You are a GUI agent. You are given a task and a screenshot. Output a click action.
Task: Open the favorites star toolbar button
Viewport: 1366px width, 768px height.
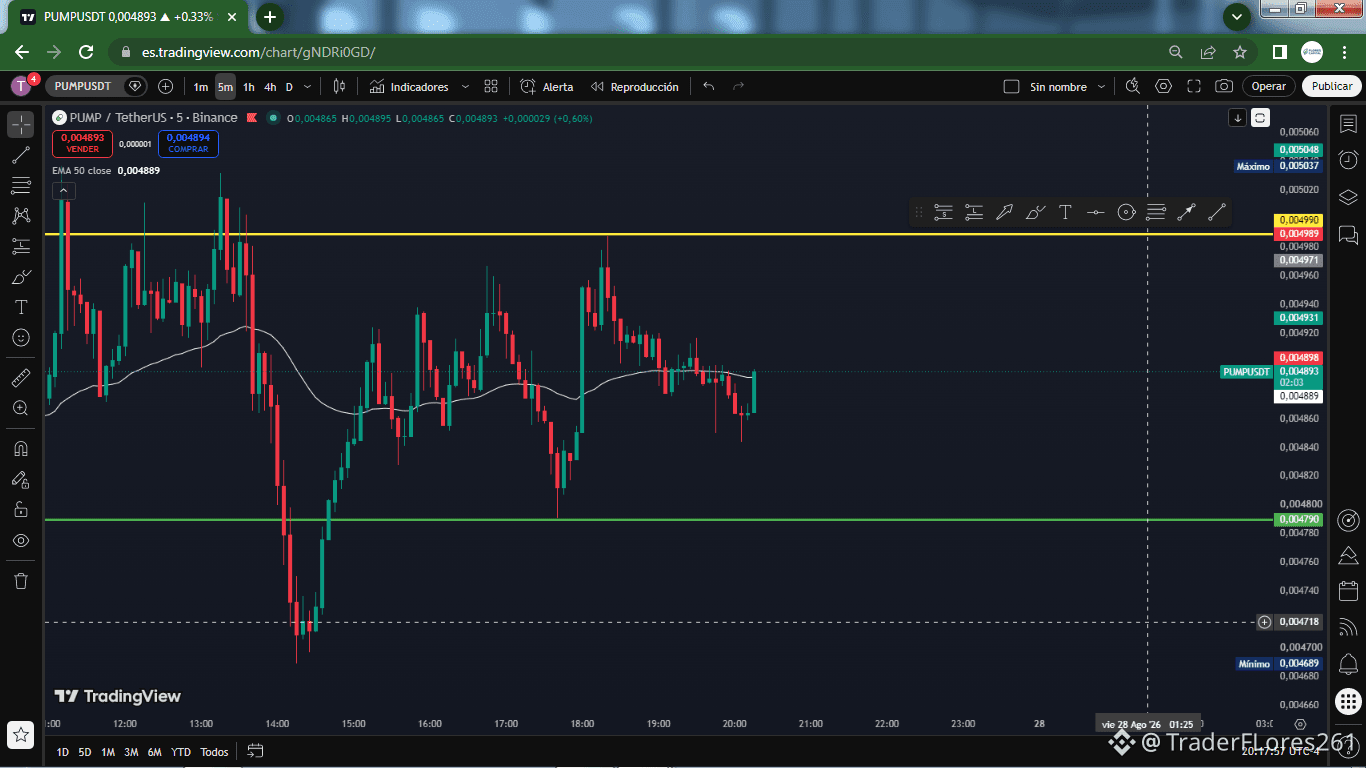(21, 735)
